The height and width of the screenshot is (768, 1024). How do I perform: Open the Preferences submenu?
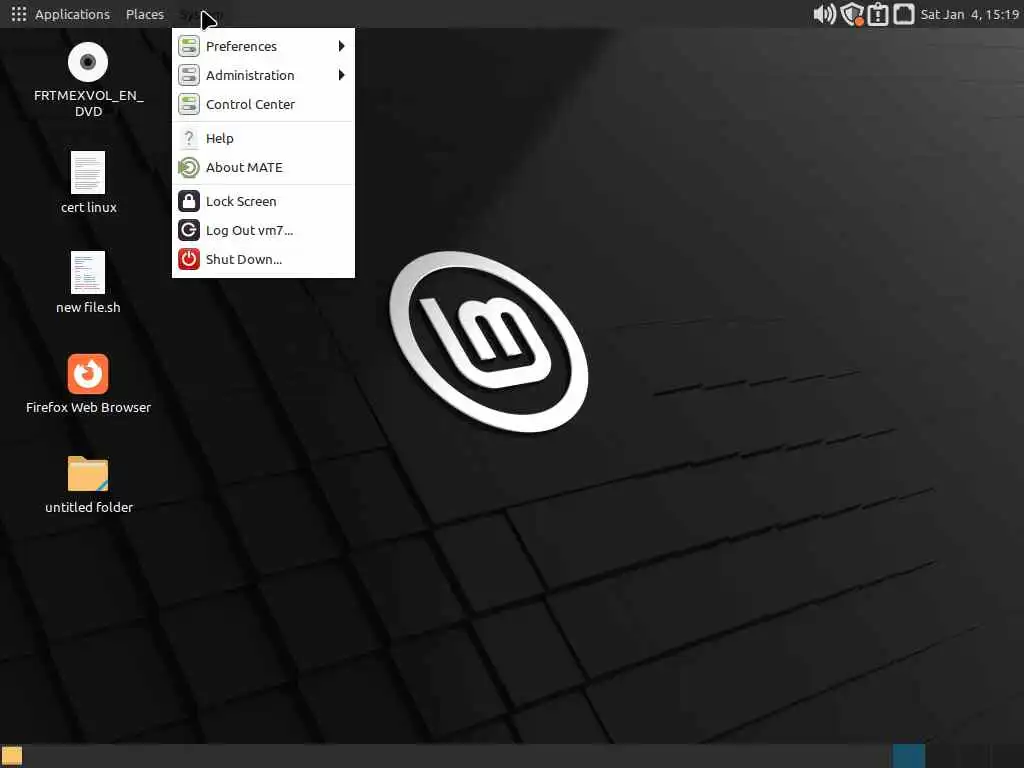(263, 46)
